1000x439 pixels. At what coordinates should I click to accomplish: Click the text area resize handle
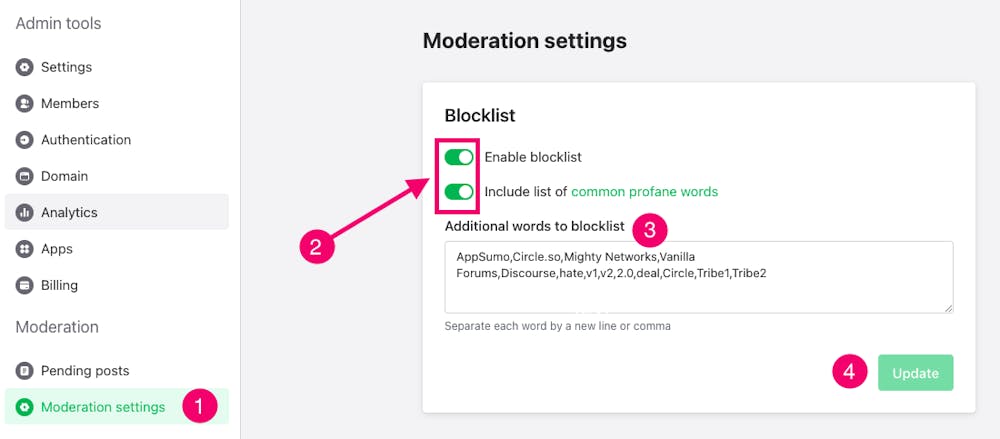point(948,308)
